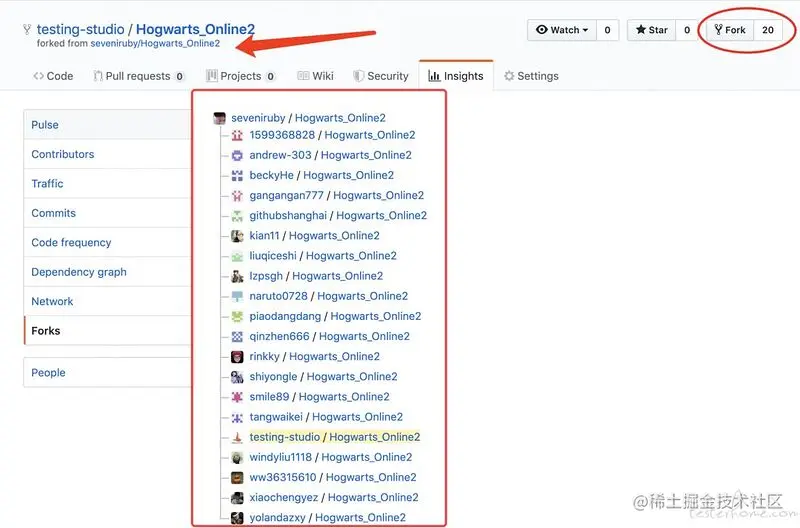Open Contributors in the Insights sidebar
The height and width of the screenshot is (528, 800).
[107, 154]
